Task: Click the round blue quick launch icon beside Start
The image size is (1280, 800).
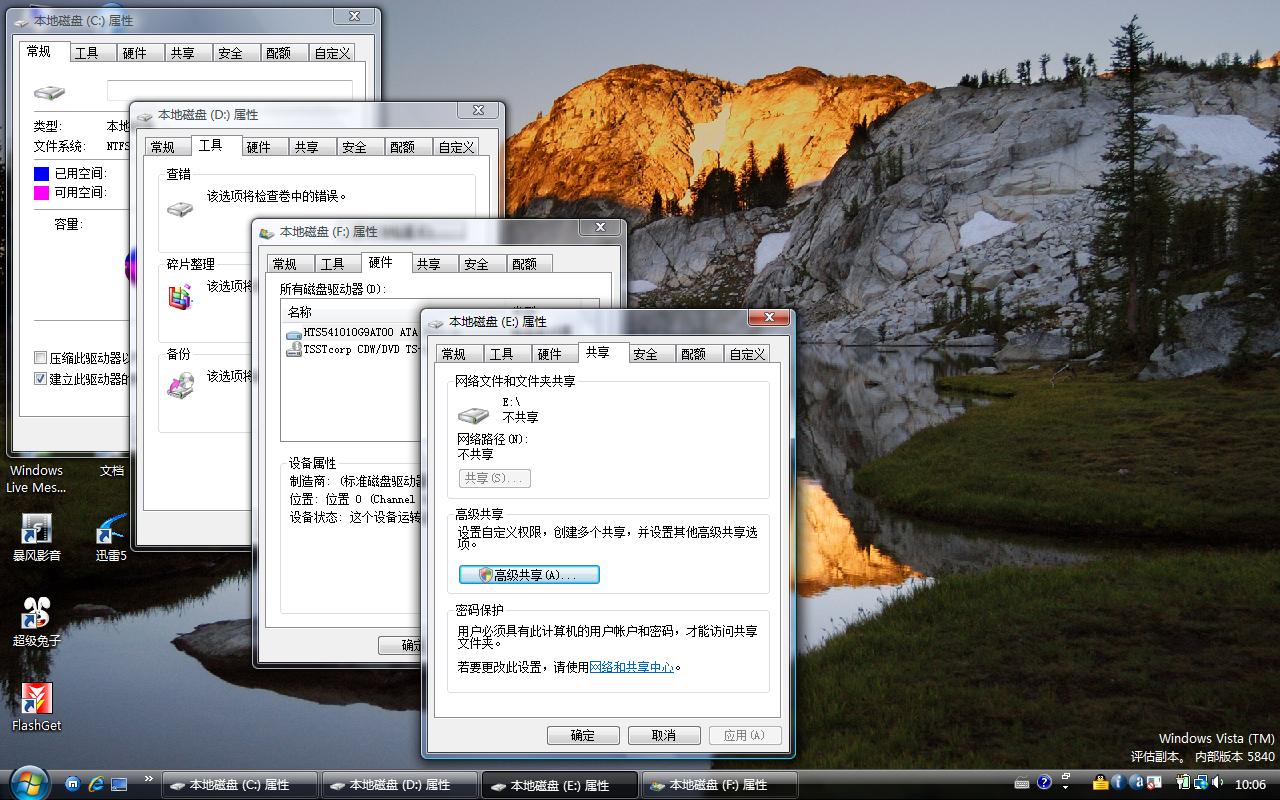Action: click(73, 784)
